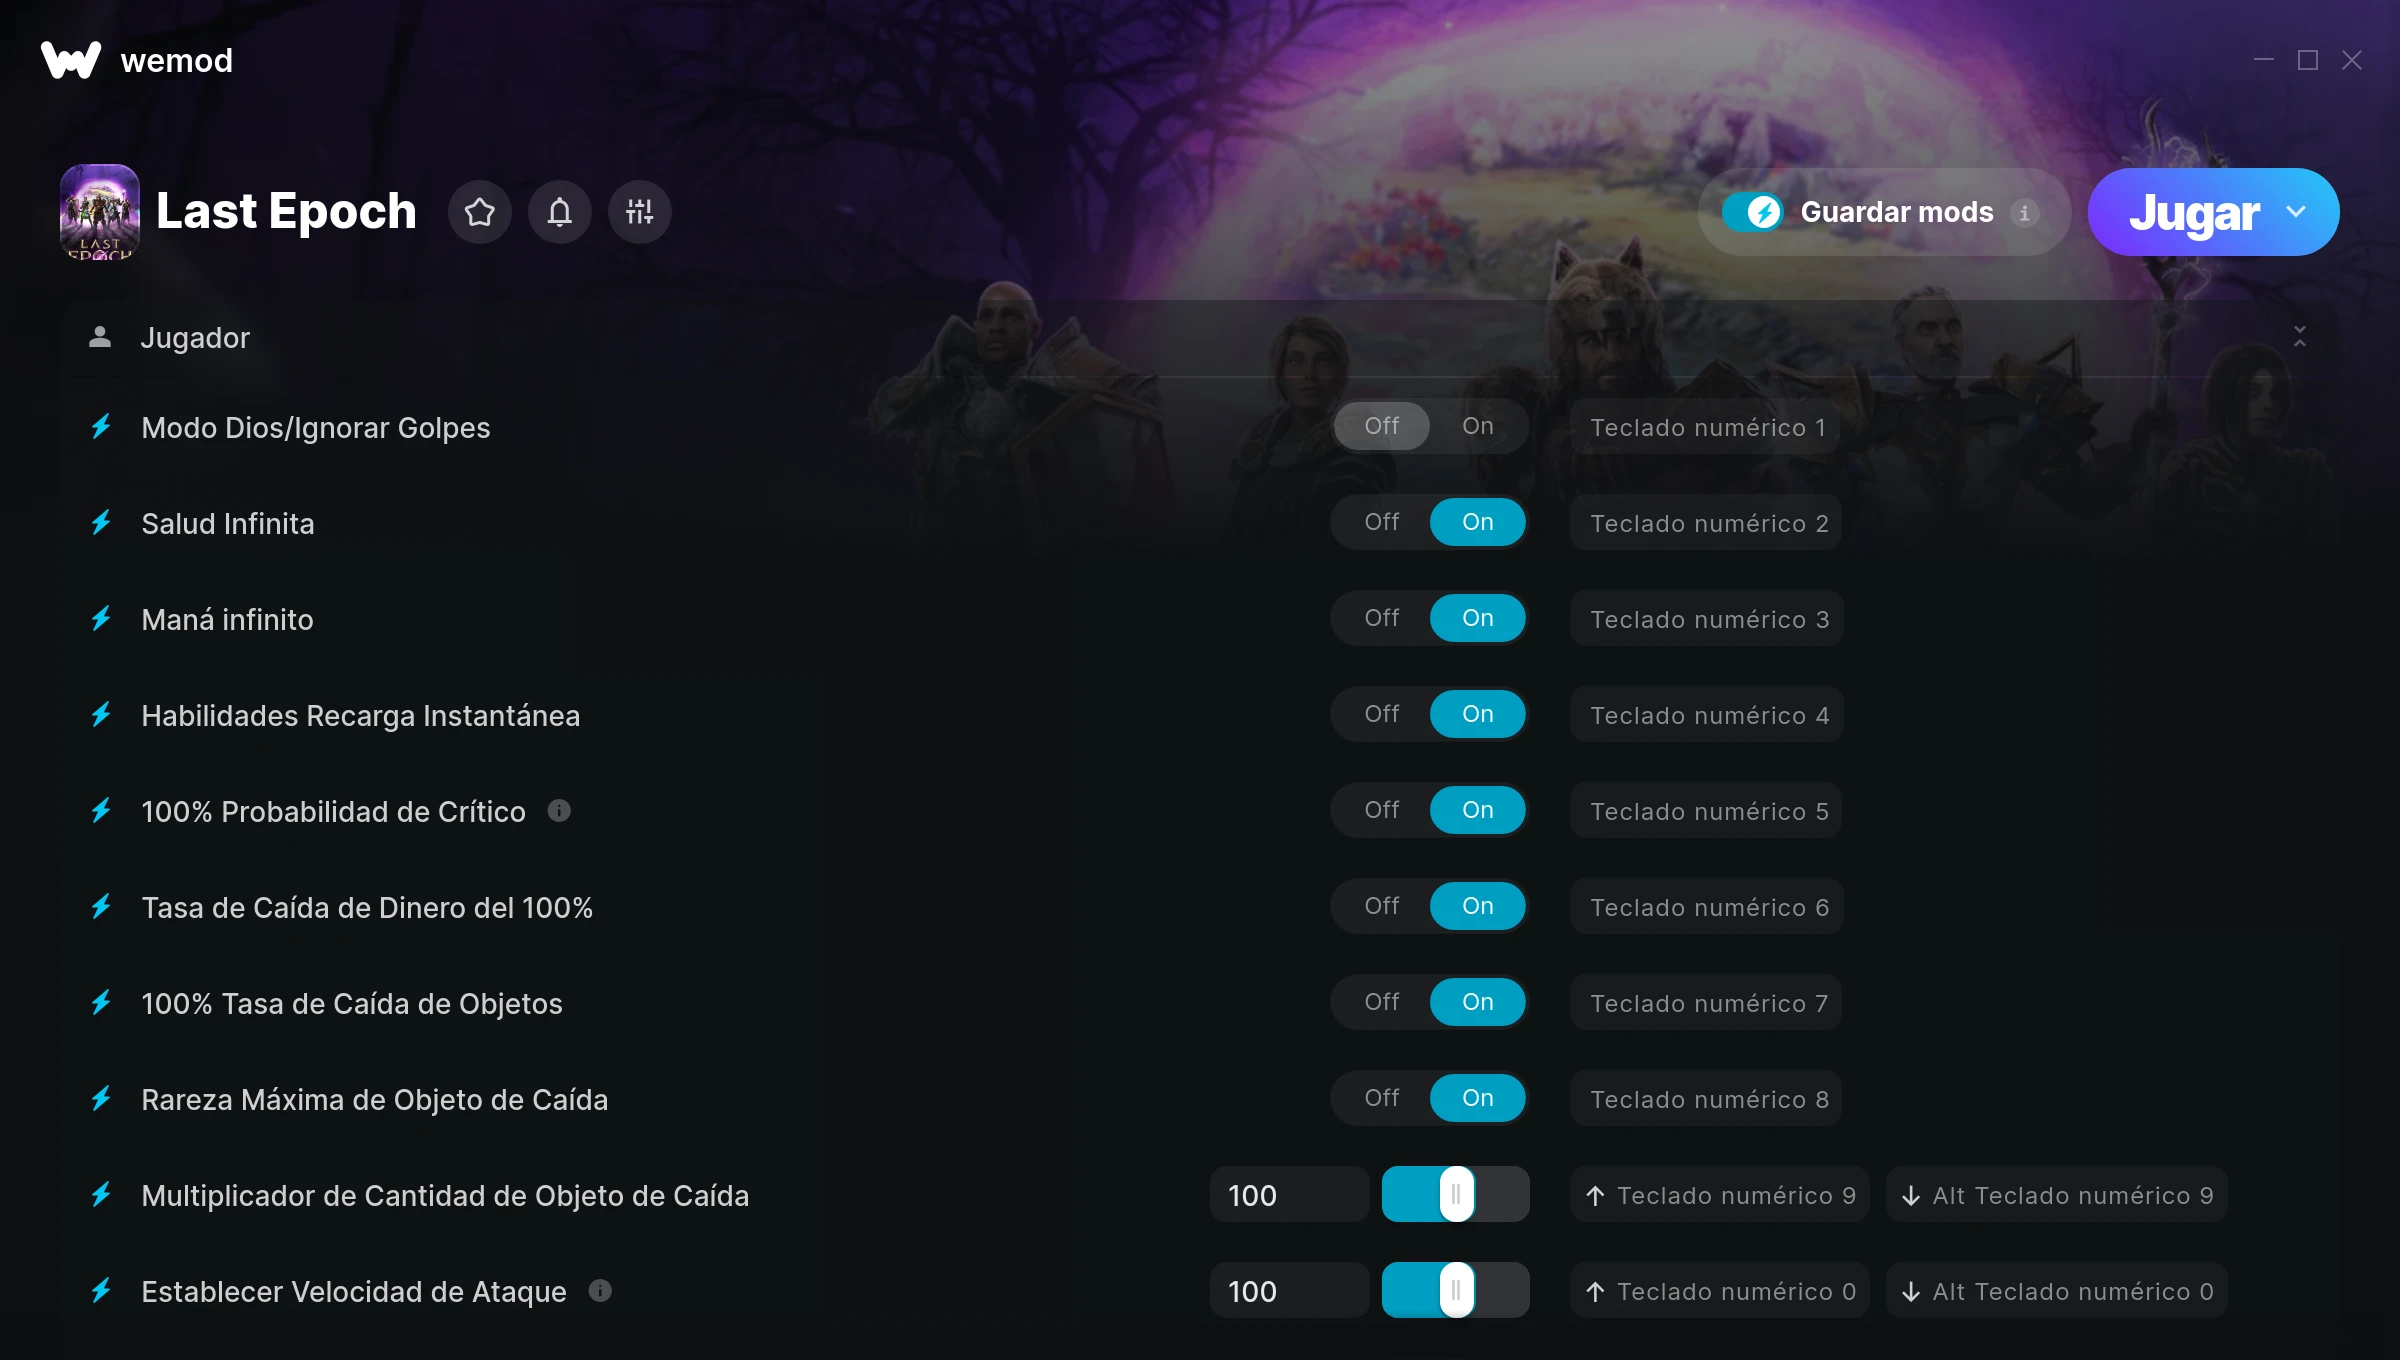
Task: Click the Last Epoch game thumbnail
Action: pos(100,212)
